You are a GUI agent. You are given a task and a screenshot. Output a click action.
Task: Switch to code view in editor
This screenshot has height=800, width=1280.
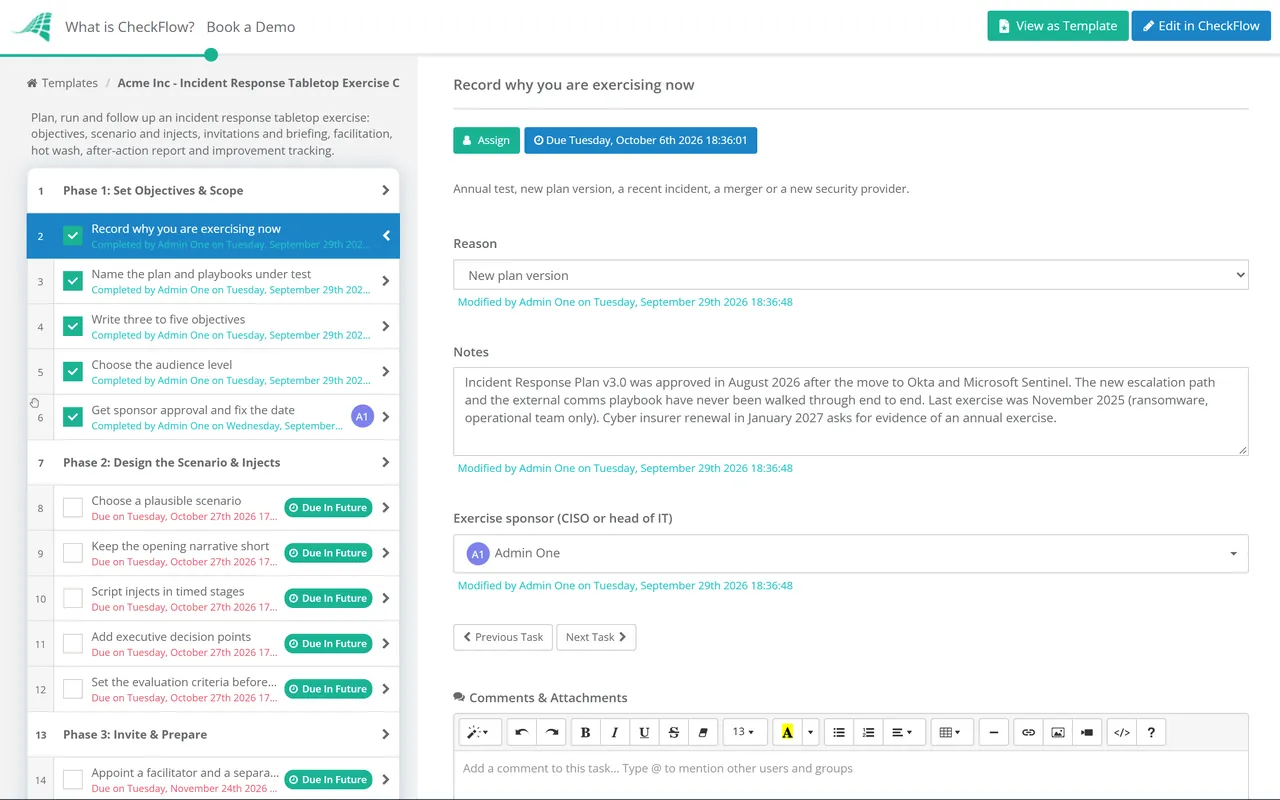tap(1122, 732)
